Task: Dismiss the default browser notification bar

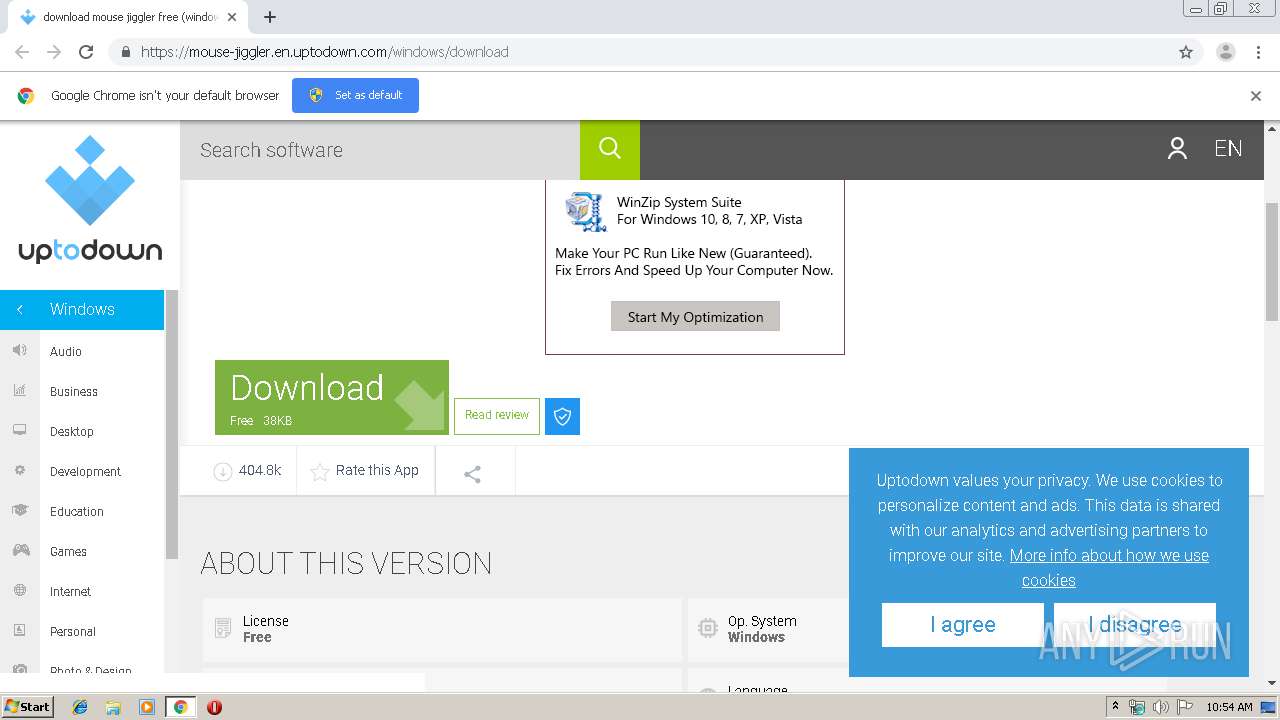Action: pos(1256,96)
